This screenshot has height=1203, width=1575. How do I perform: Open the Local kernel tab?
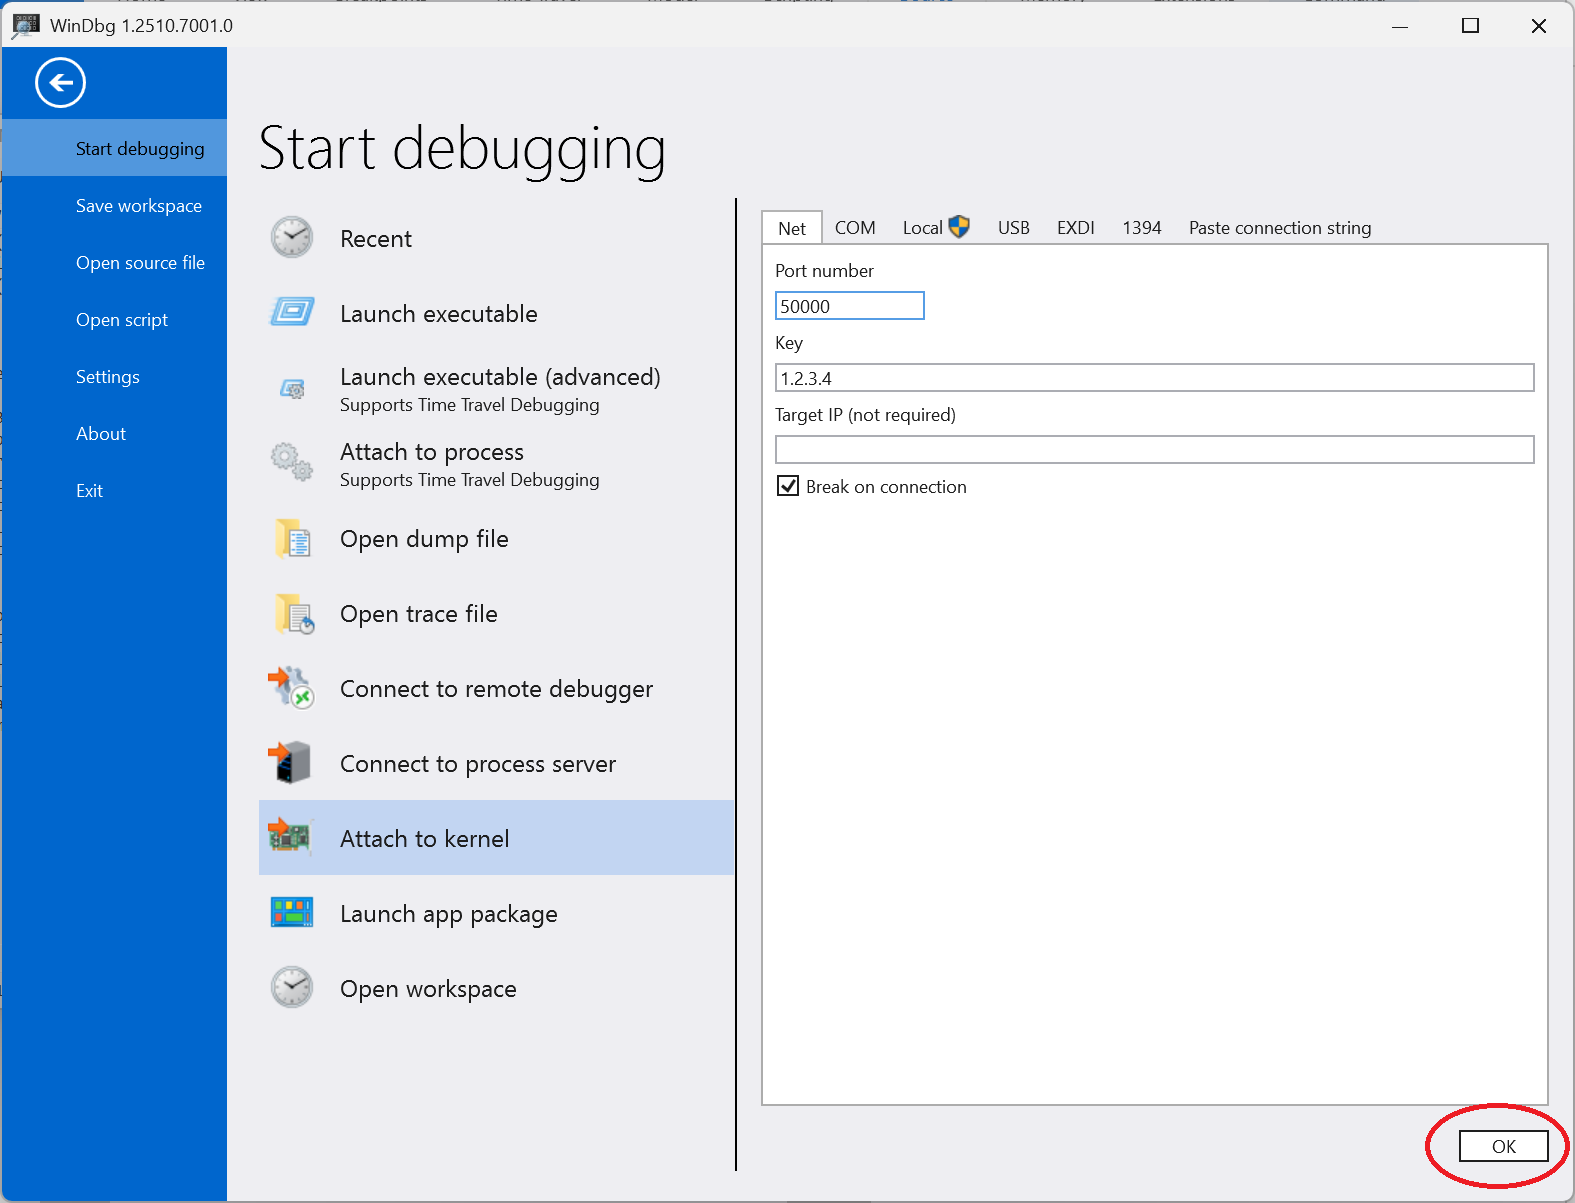[x=935, y=228]
